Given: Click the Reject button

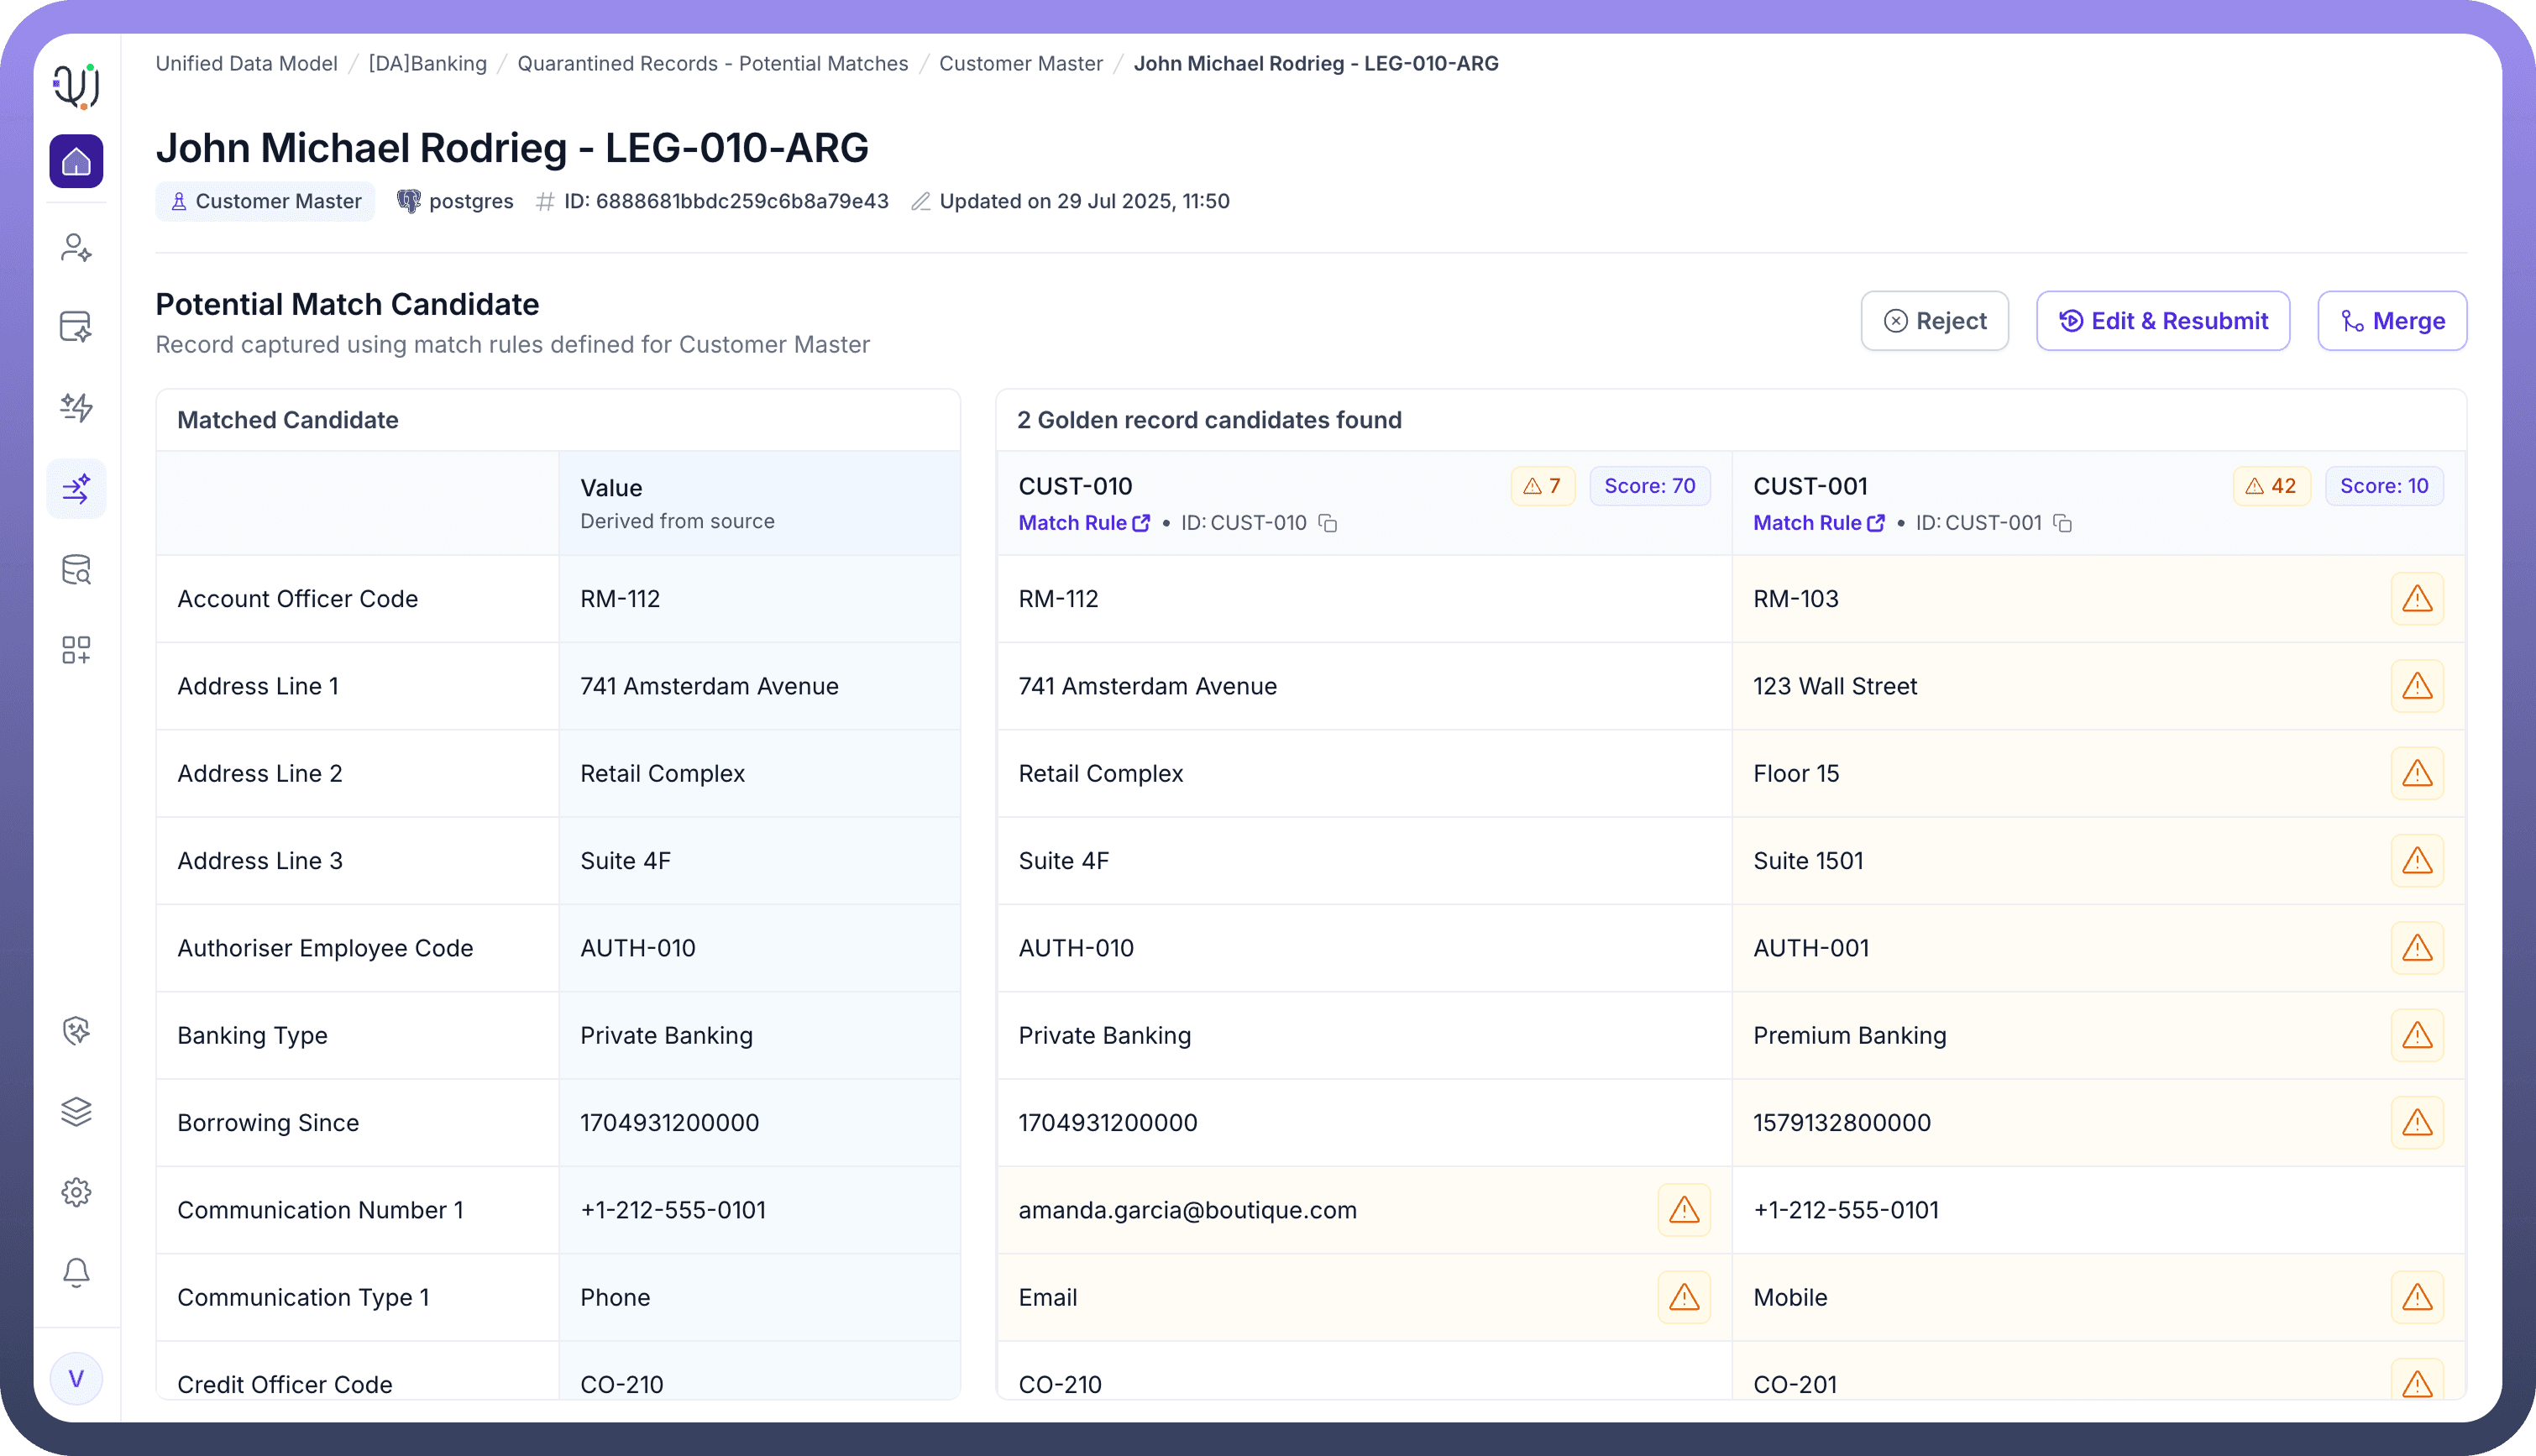Looking at the screenshot, I should point(1934,321).
